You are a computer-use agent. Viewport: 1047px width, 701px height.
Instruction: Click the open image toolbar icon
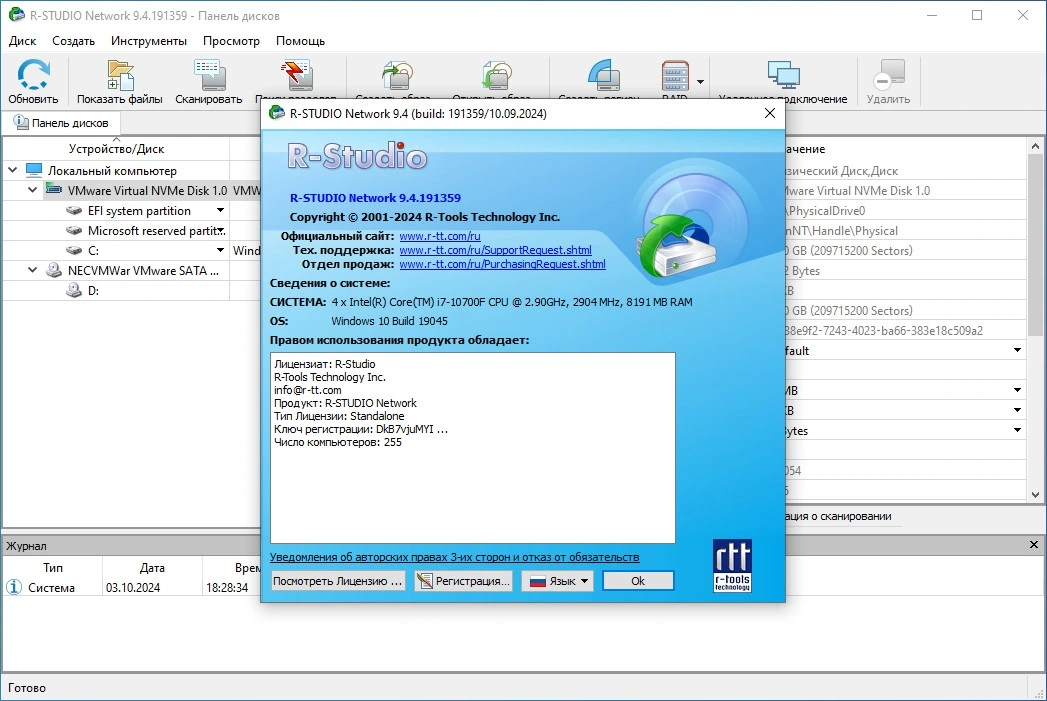(496, 75)
